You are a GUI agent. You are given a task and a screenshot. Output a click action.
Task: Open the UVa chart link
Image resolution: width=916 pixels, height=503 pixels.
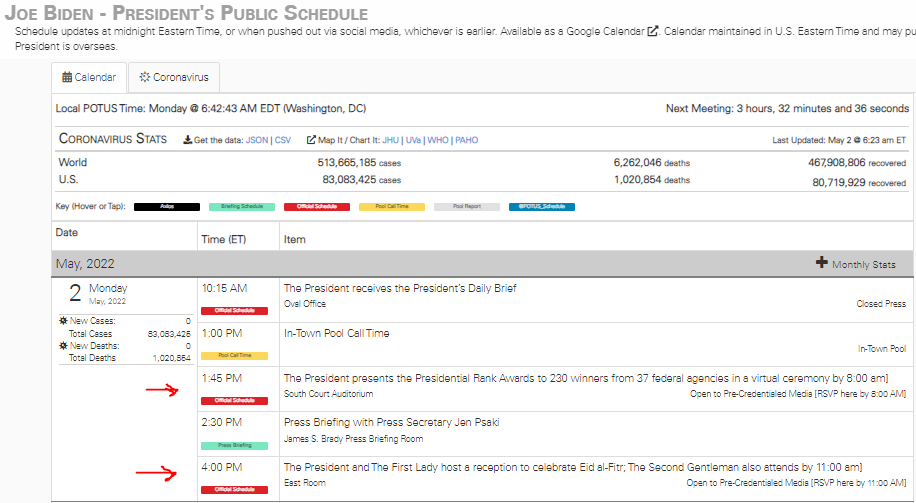tap(413, 140)
